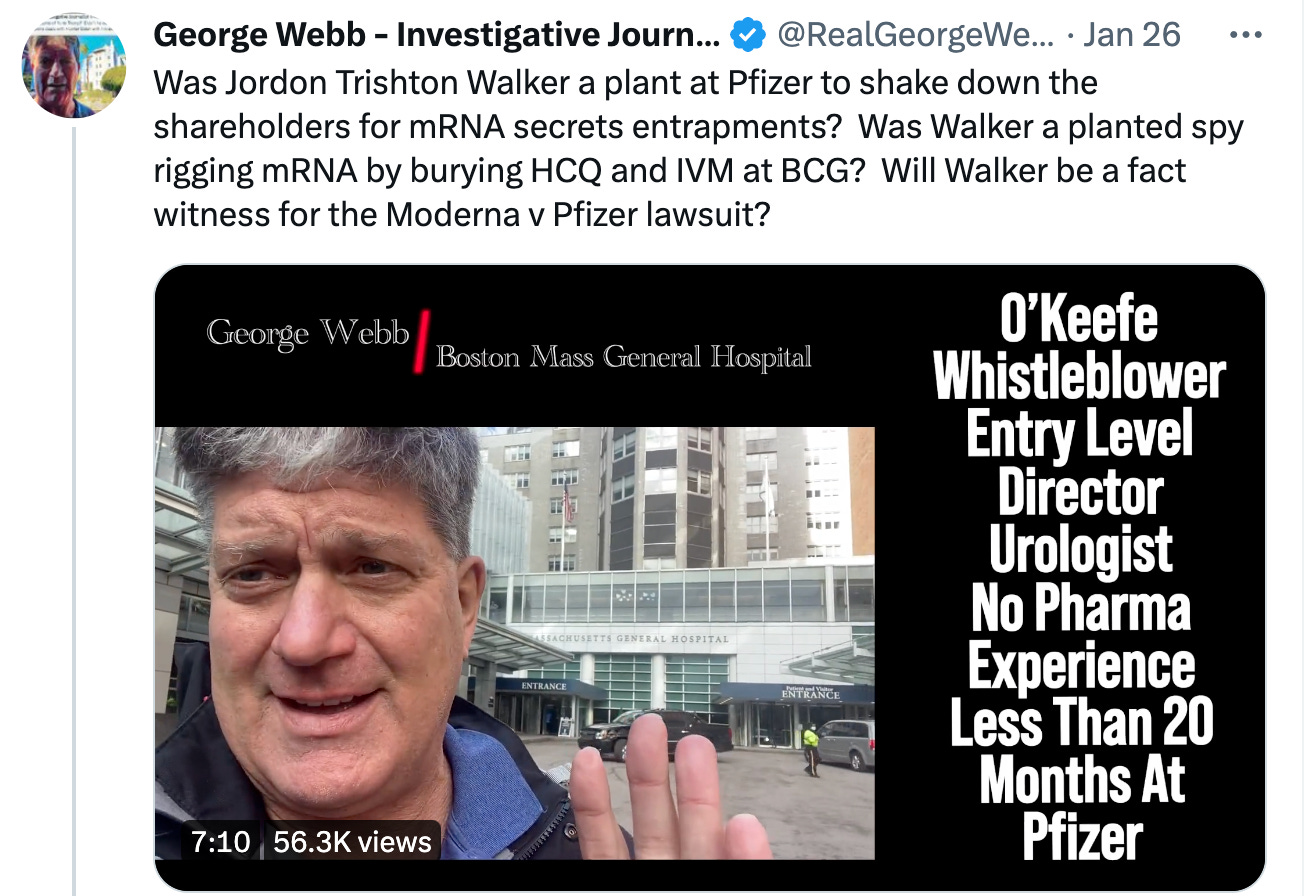Open the @RealGeorgeWe... handle link

tap(914, 35)
